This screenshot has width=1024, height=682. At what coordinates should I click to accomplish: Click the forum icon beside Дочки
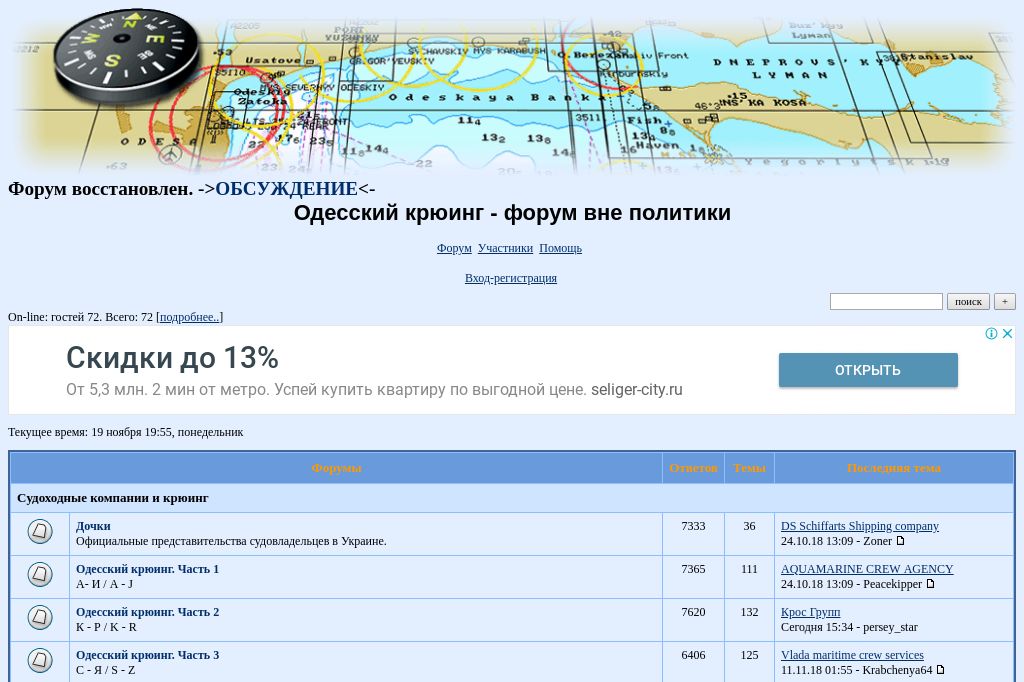pyautogui.click(x=40, y=531)
